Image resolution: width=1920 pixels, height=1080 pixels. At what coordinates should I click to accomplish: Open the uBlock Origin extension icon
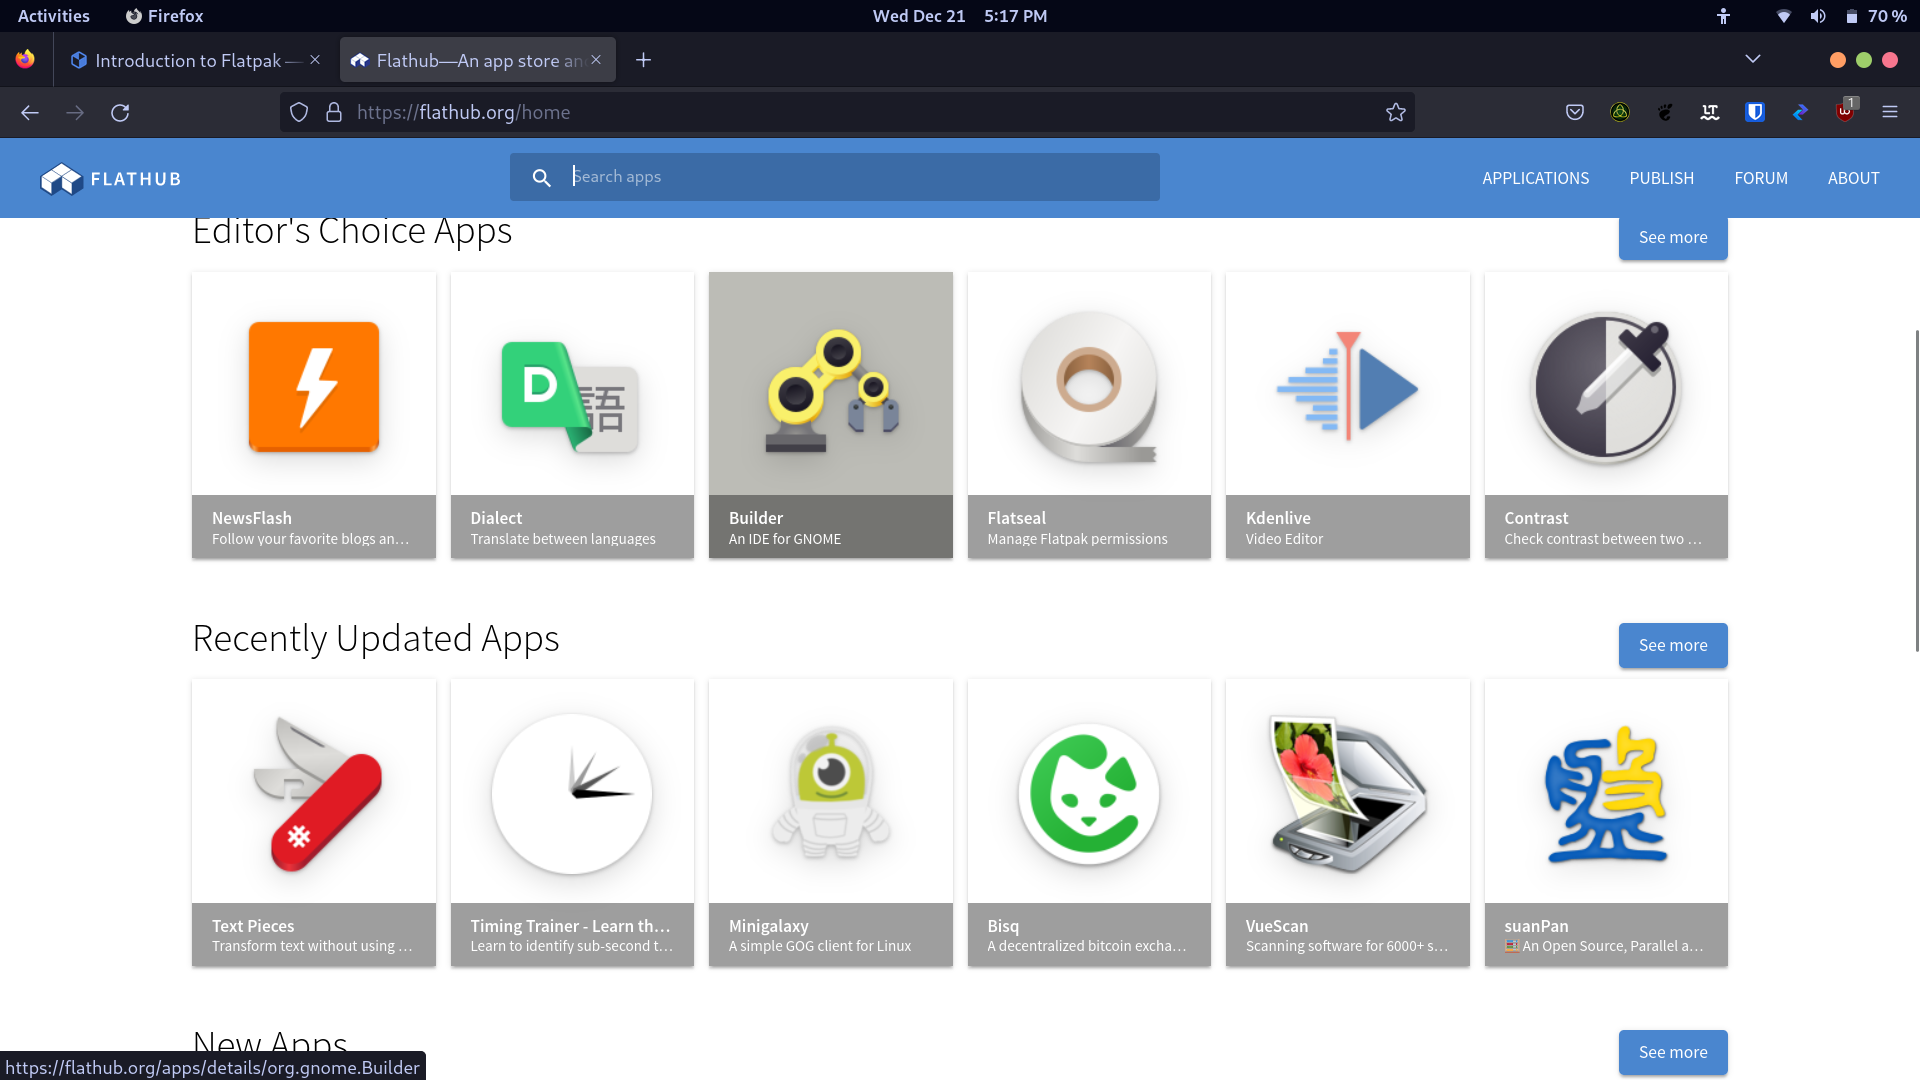1845,112
